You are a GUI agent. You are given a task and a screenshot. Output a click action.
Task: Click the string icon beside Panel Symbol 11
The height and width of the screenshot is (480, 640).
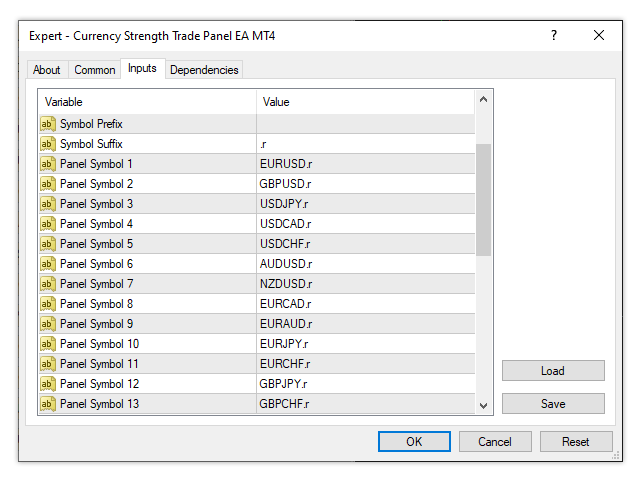pos(48,364)
